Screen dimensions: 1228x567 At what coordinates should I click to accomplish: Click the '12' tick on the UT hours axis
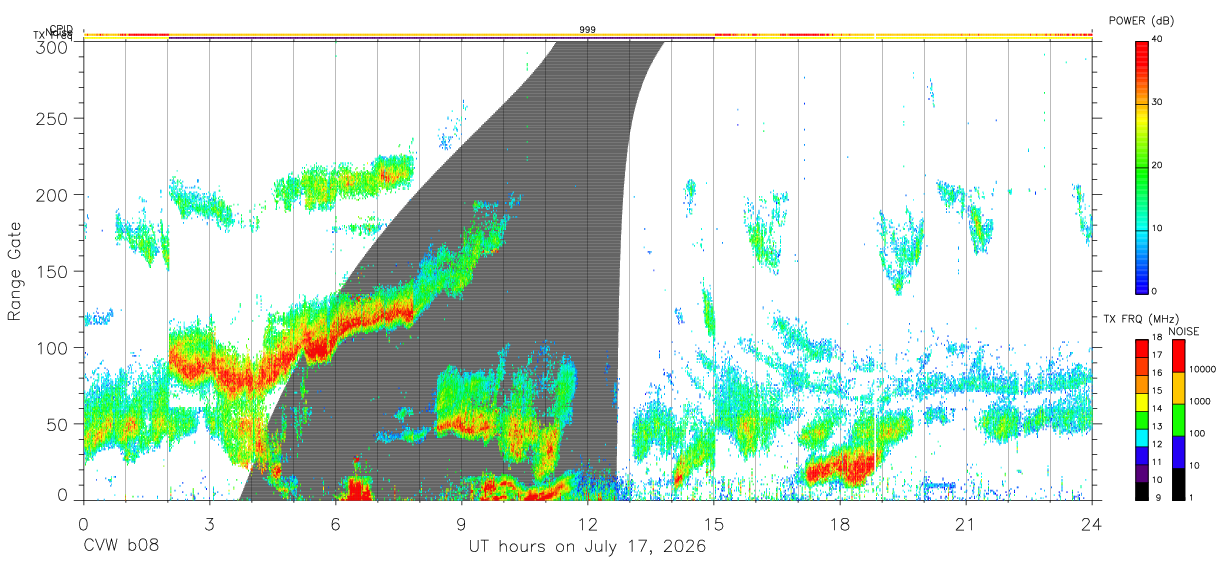[587, 523]
